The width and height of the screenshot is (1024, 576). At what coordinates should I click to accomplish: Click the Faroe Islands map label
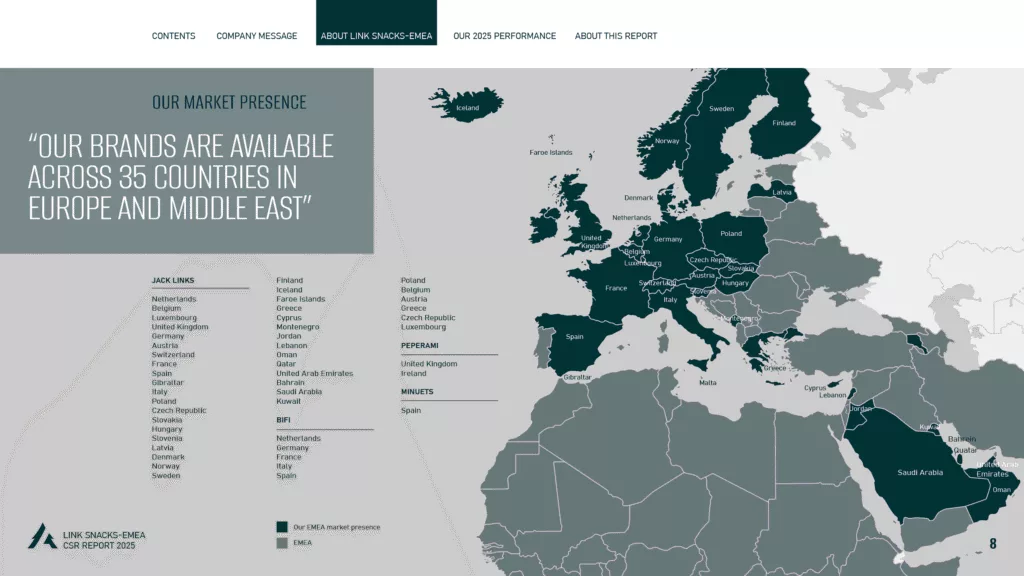point(551,152)
